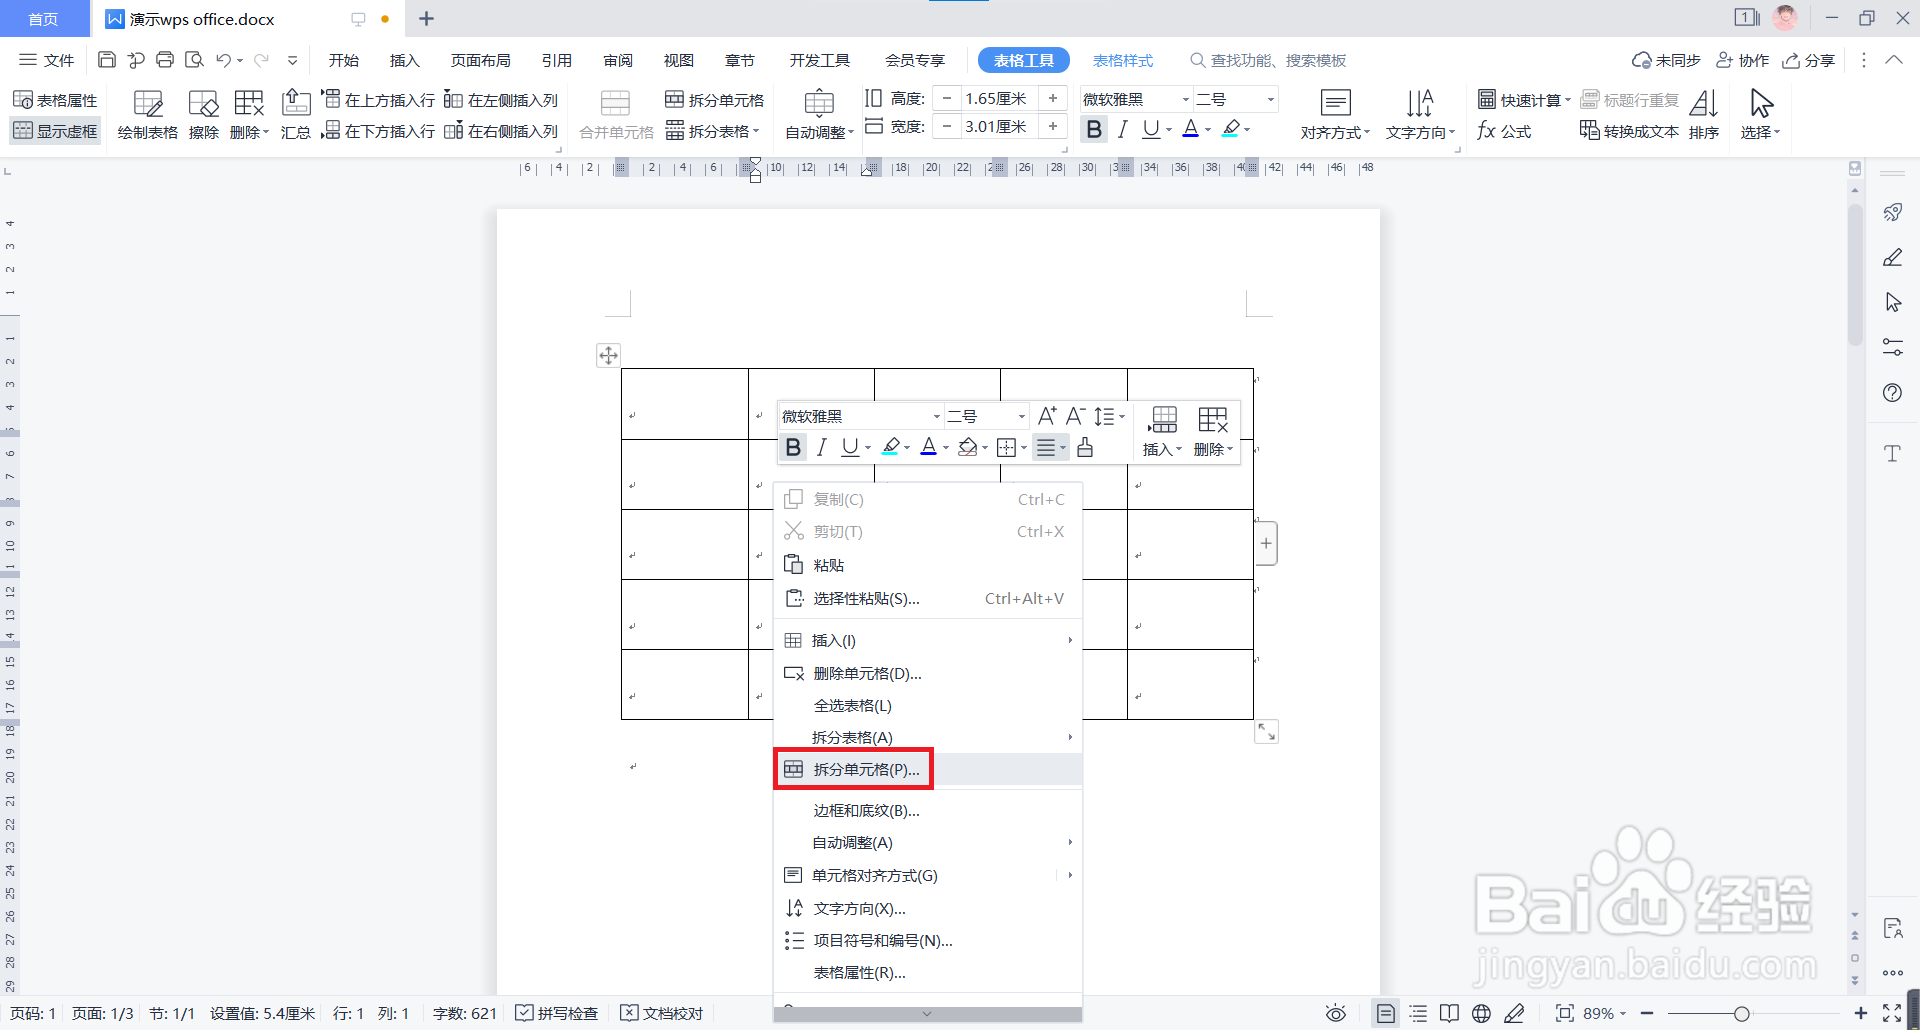Click the 高度 height value field

(x=997, y=98)
